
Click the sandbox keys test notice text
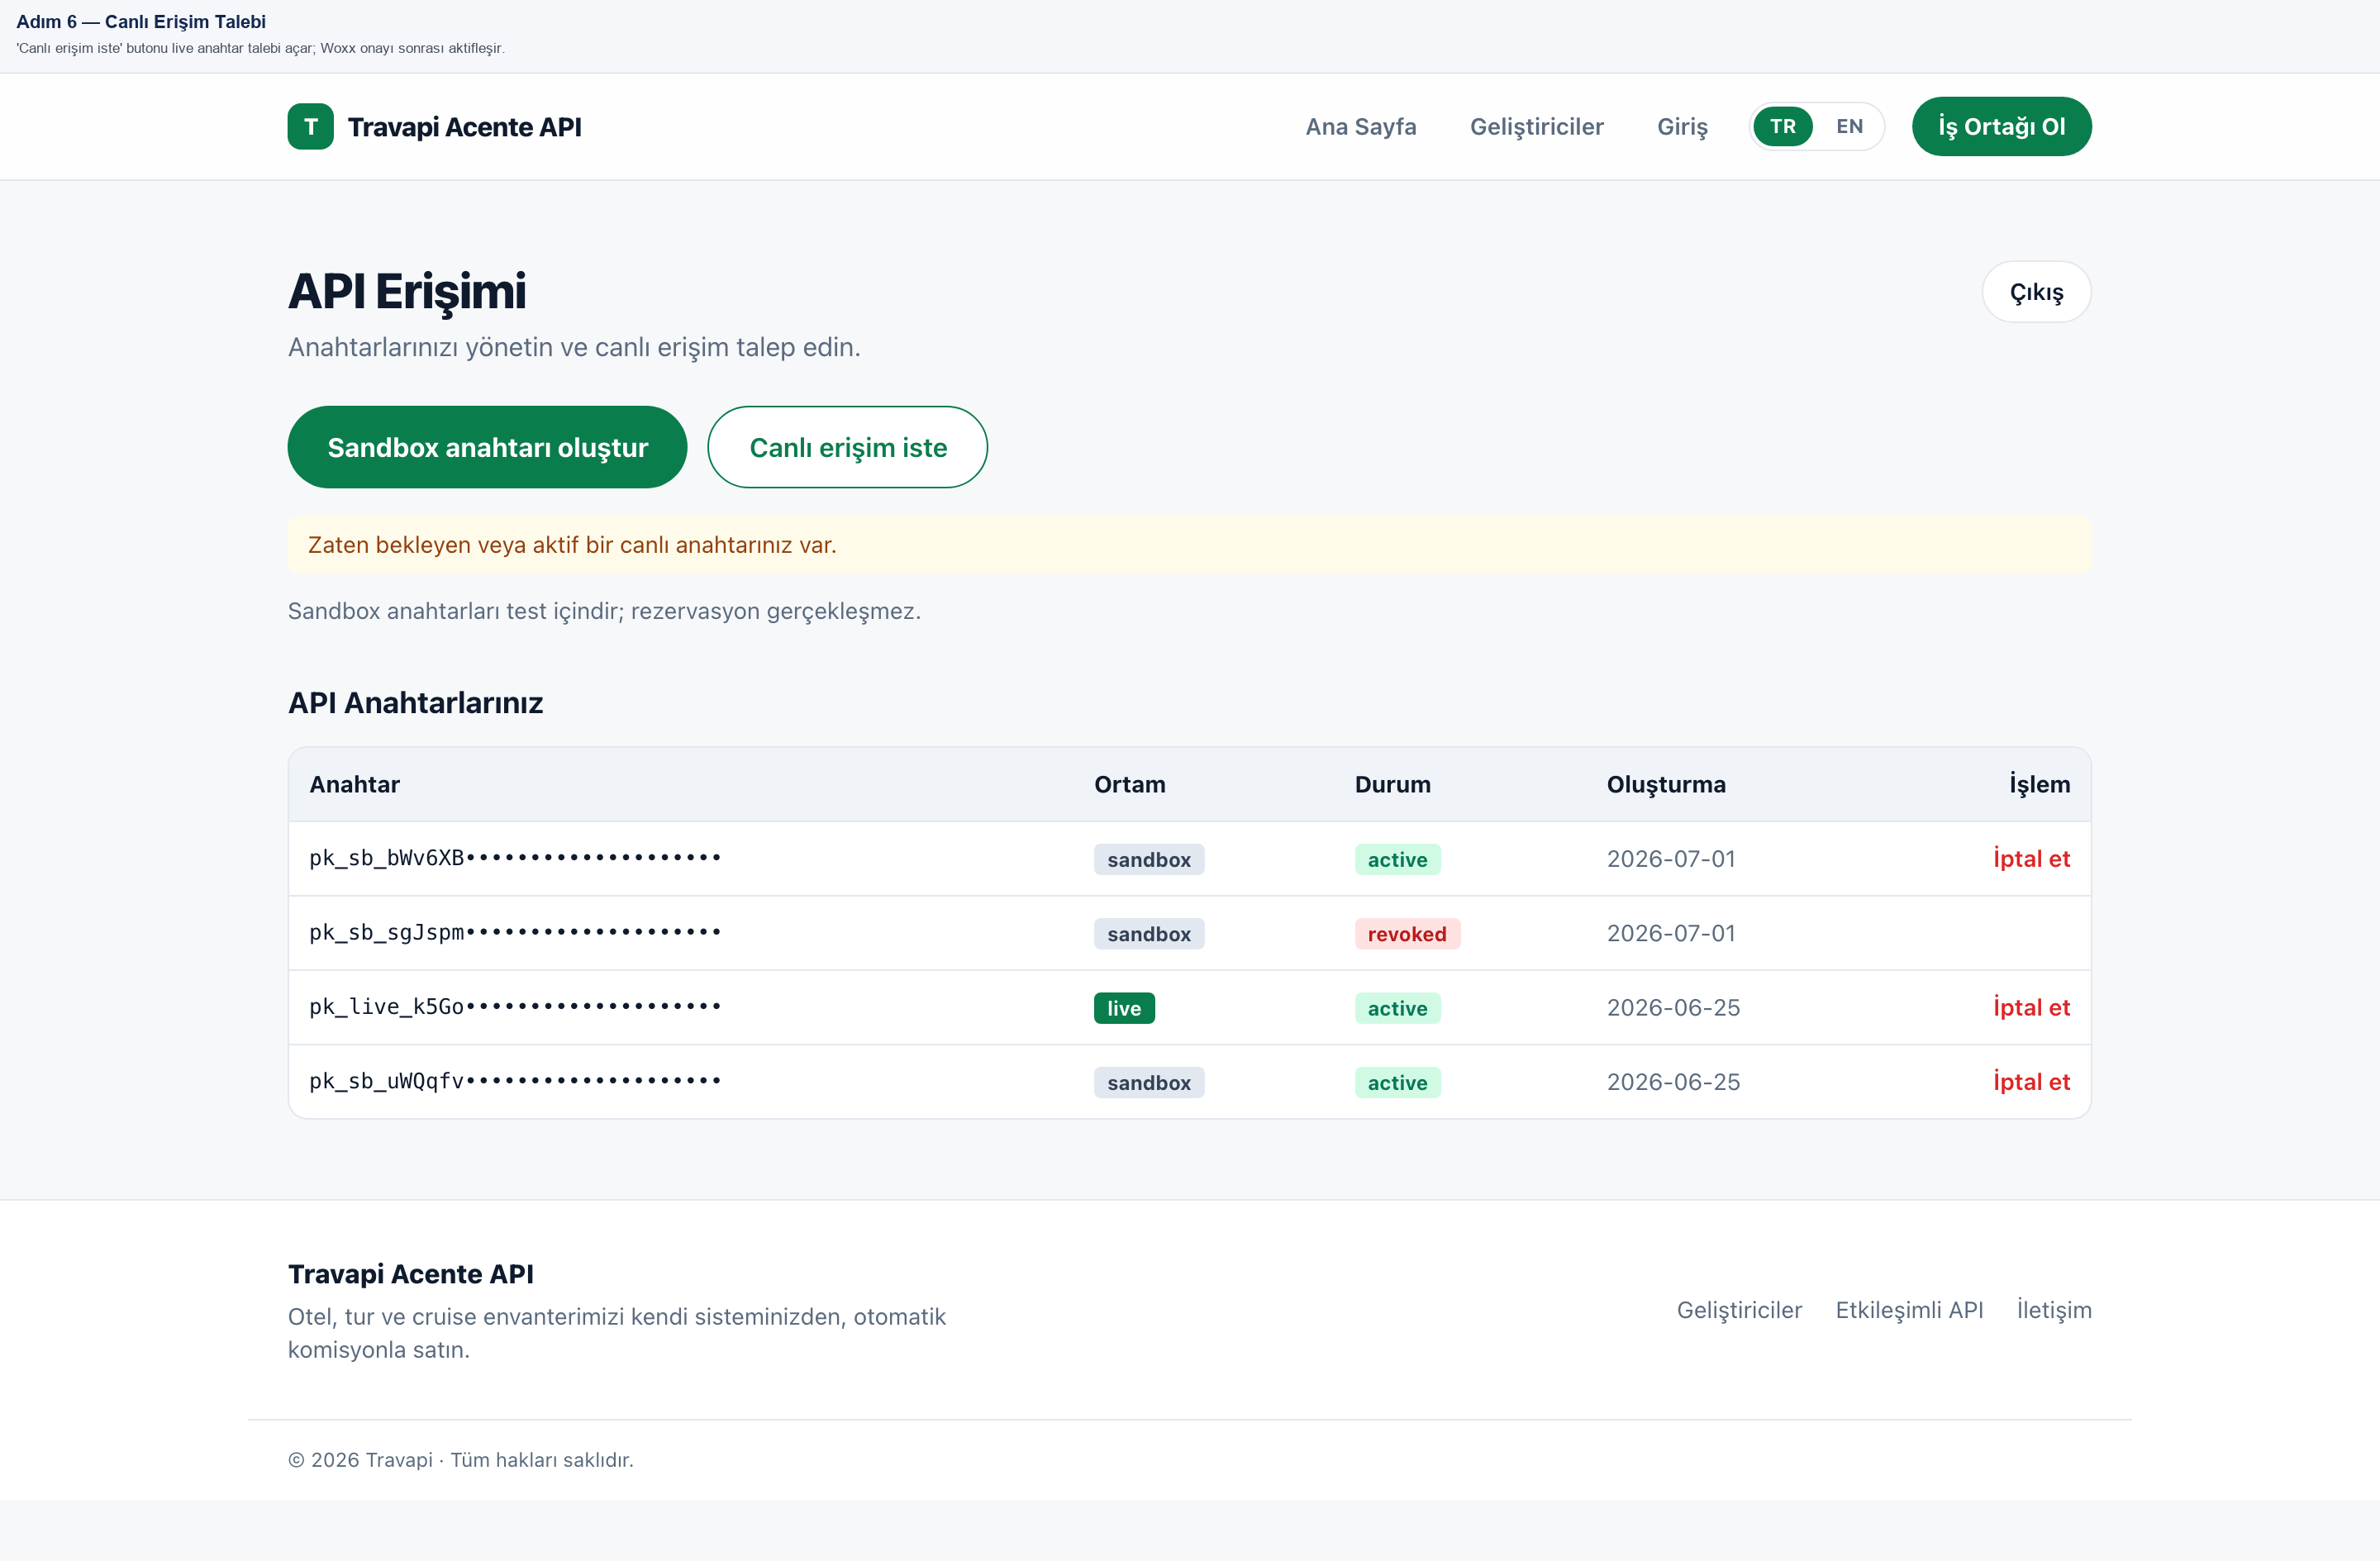click(604, 611)
